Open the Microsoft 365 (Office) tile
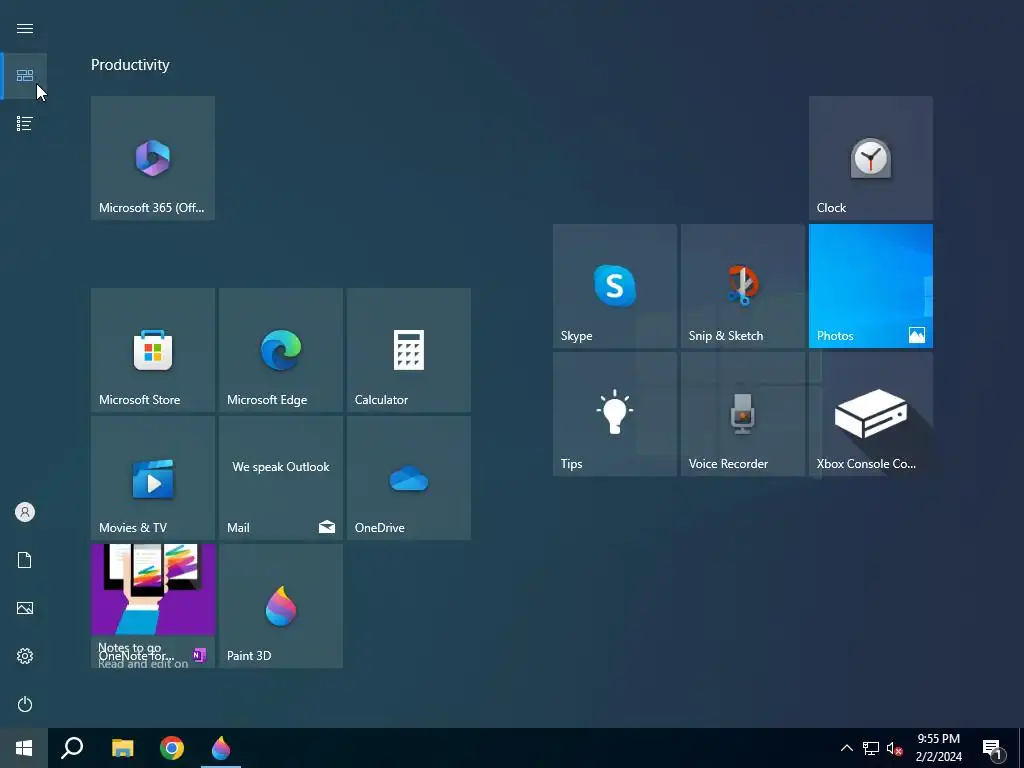 tap(153, 158)
